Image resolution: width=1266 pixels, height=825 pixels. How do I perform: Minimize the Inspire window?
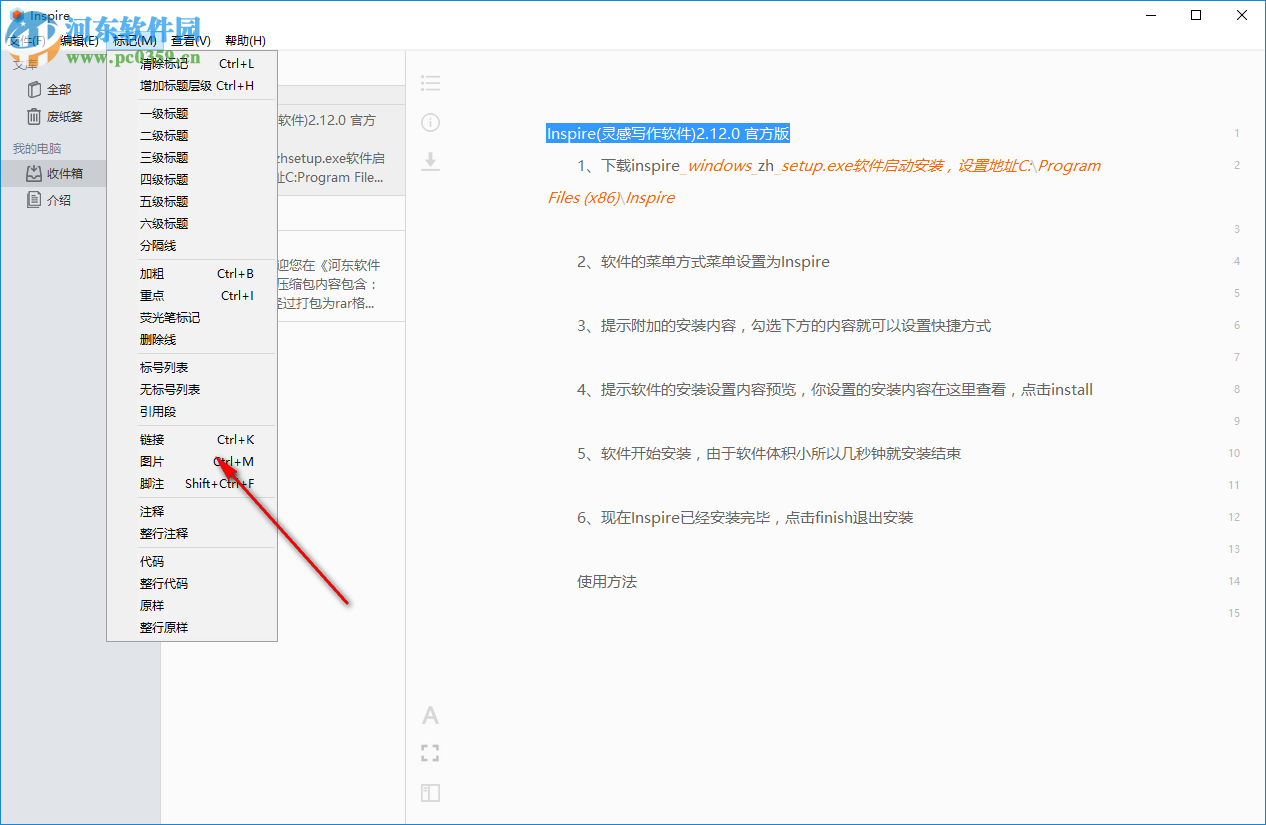(1150, 15)
